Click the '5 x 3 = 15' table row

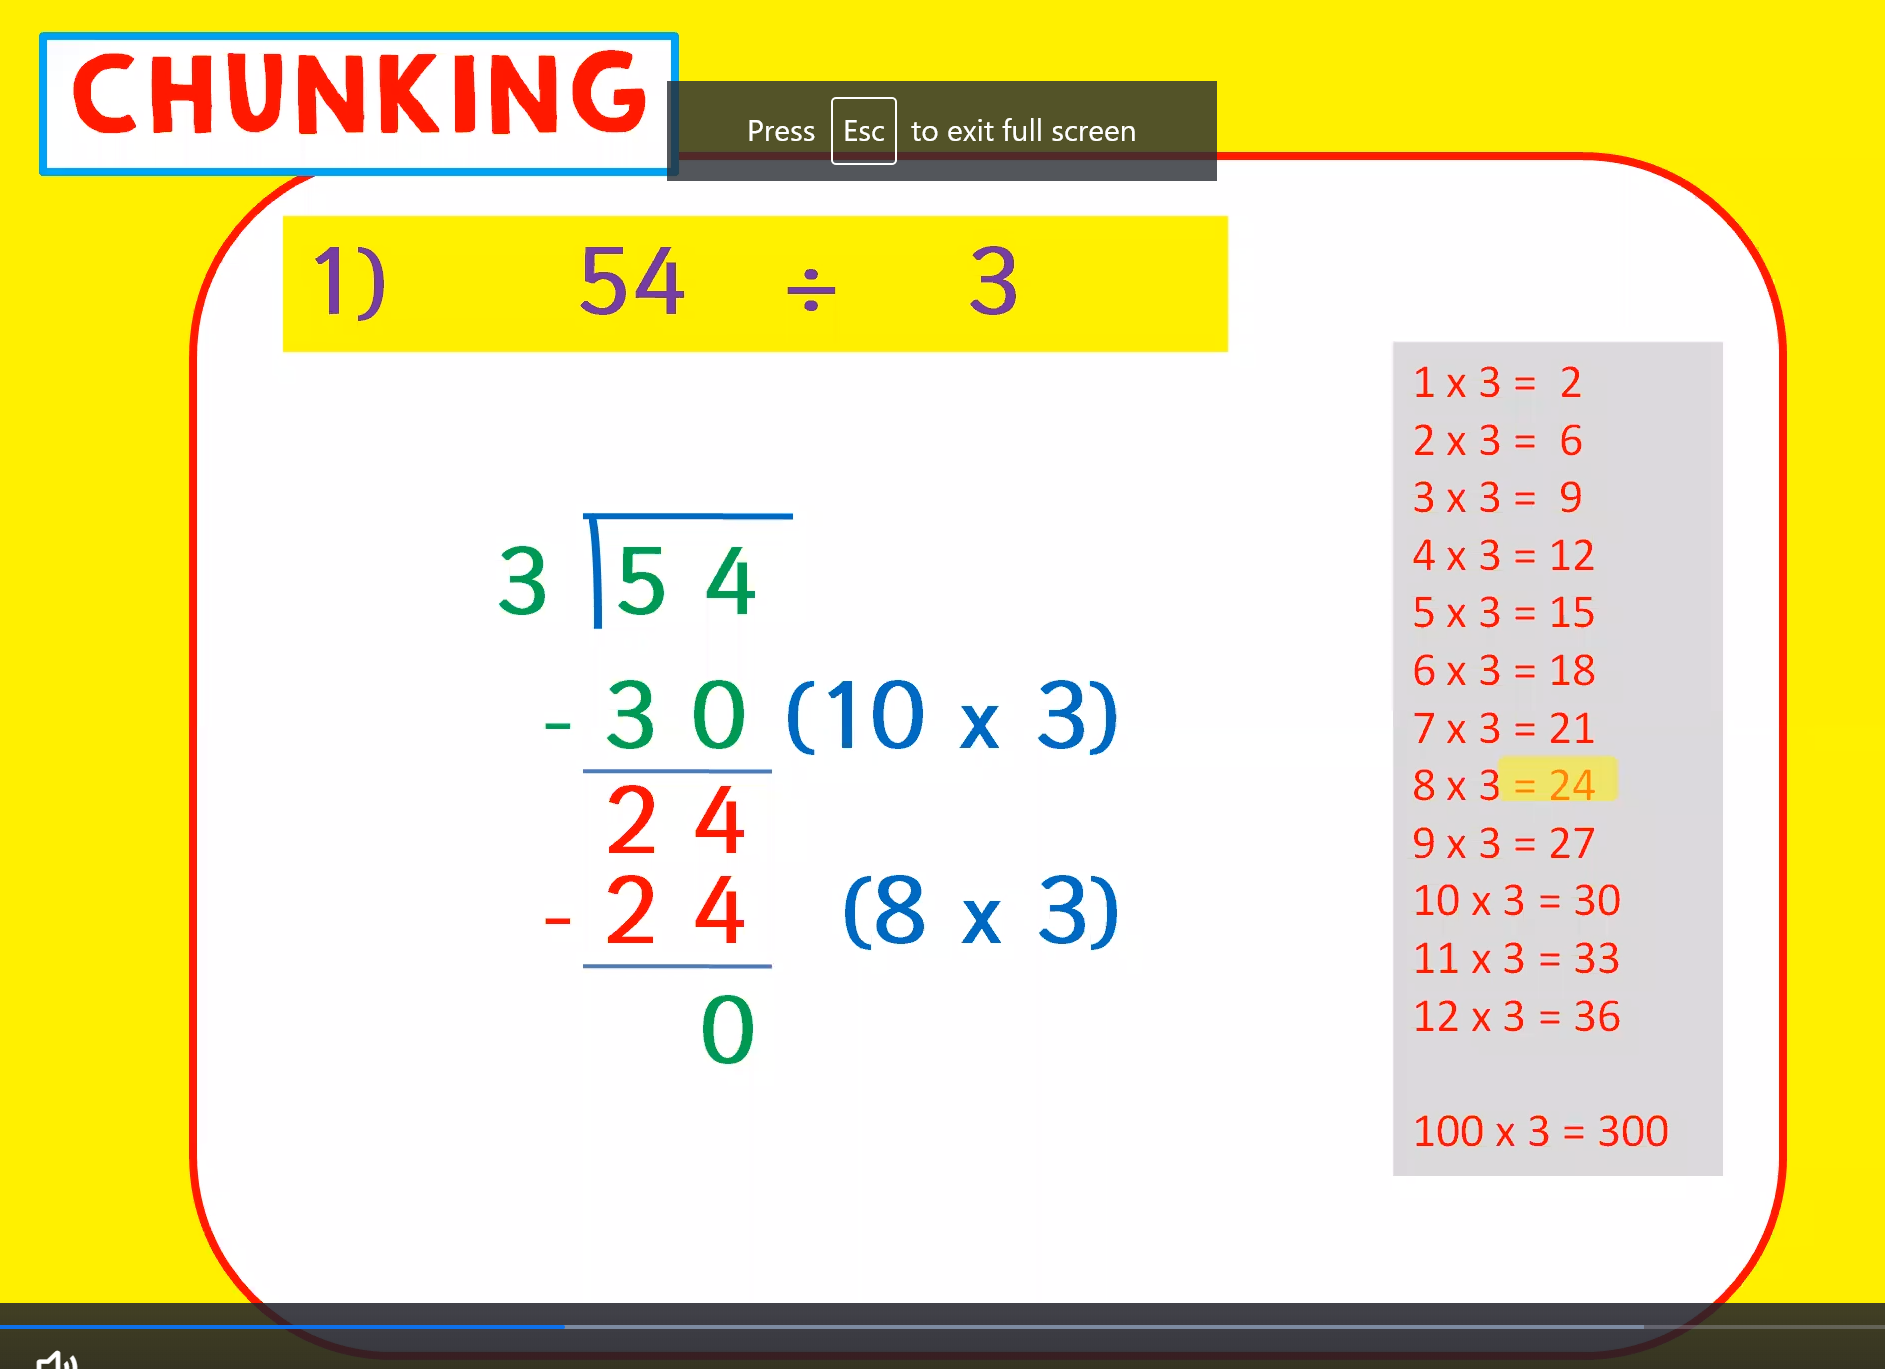1503,613
